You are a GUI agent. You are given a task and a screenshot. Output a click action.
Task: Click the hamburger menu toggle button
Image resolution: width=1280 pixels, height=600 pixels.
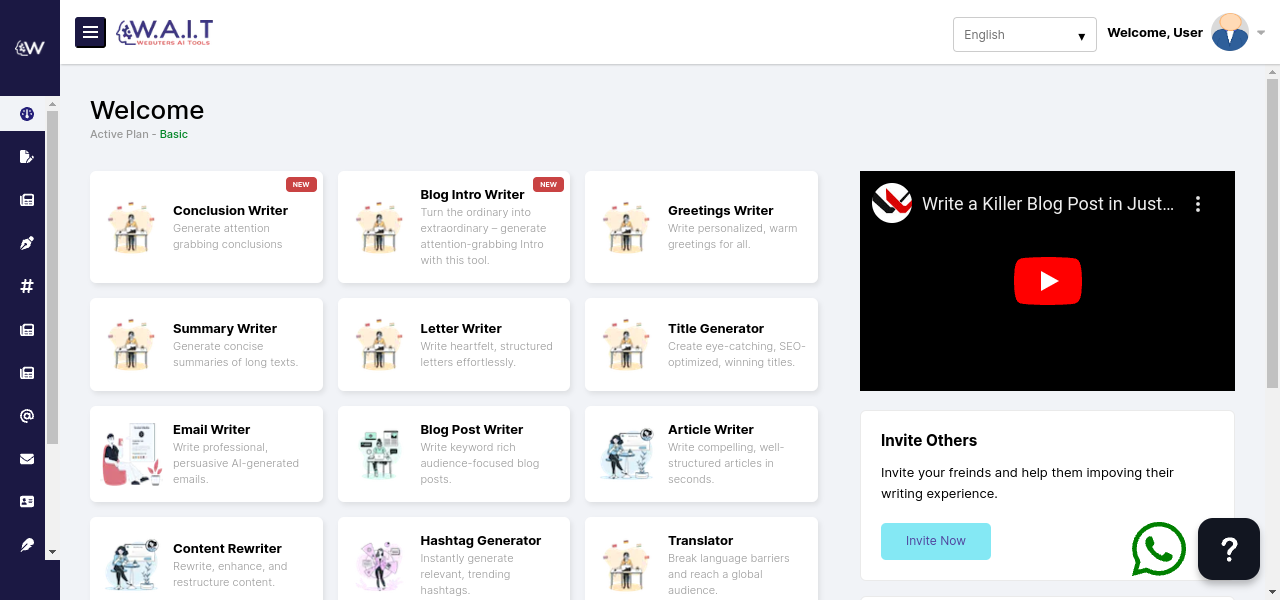pos(90,32)
